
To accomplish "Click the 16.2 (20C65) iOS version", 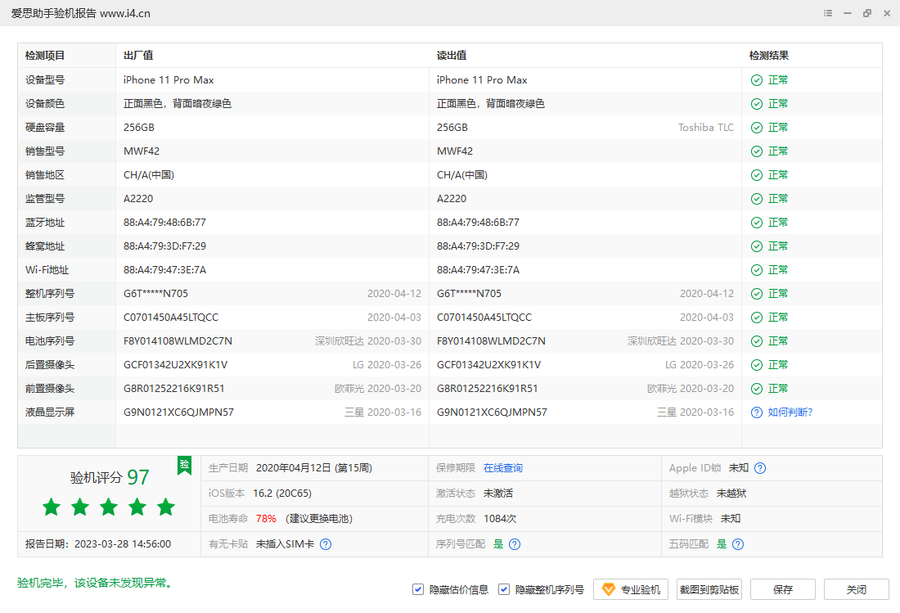I will [x=282, y=494].
